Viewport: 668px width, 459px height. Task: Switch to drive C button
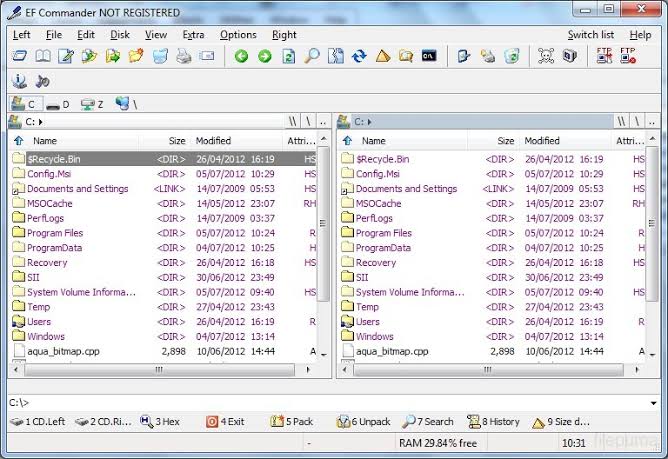coord(26,104)
